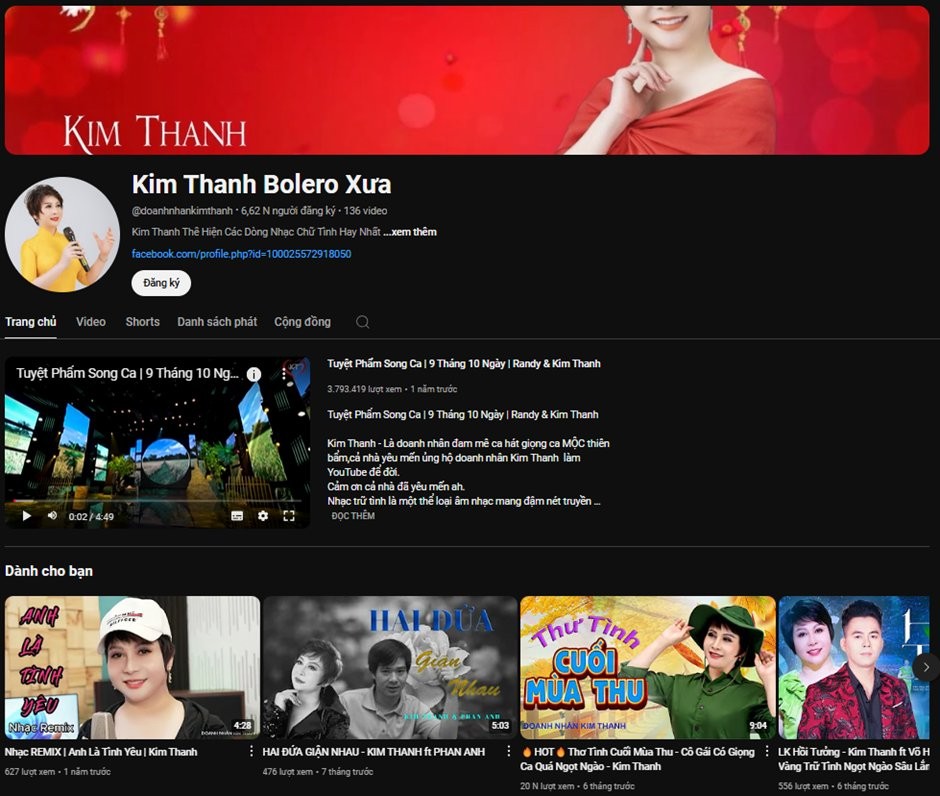Image resolution: width=940 pixels, height=796 pixels.
Task: Click 20 N lượt xem under Thư Tình video
Action: click(x=547, y=786)
